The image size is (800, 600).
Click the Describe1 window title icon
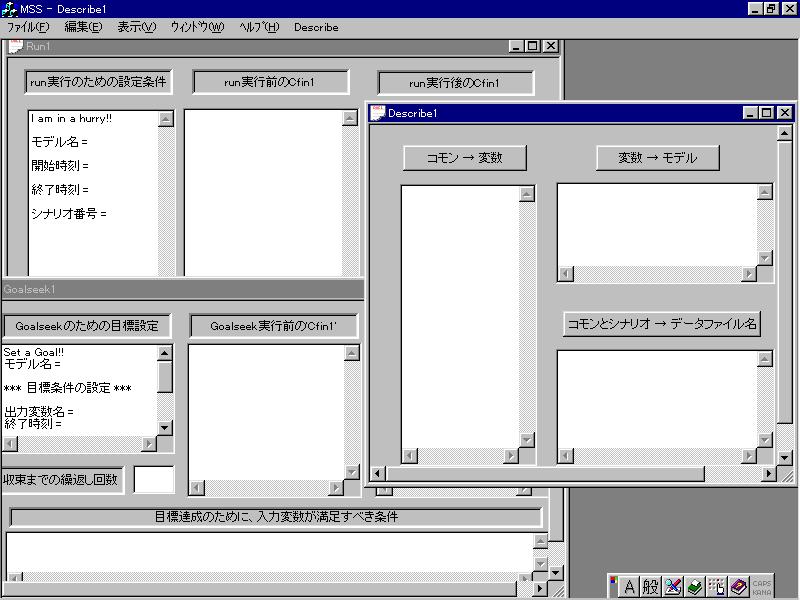379,113
